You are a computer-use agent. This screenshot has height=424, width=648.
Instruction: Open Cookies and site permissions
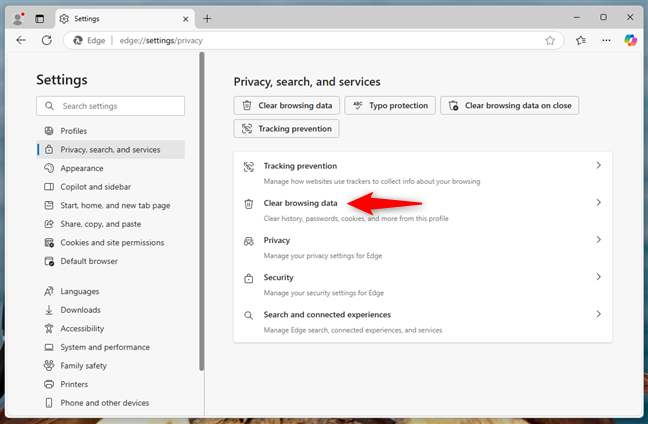pyautogui.click(x=110, y=243)
